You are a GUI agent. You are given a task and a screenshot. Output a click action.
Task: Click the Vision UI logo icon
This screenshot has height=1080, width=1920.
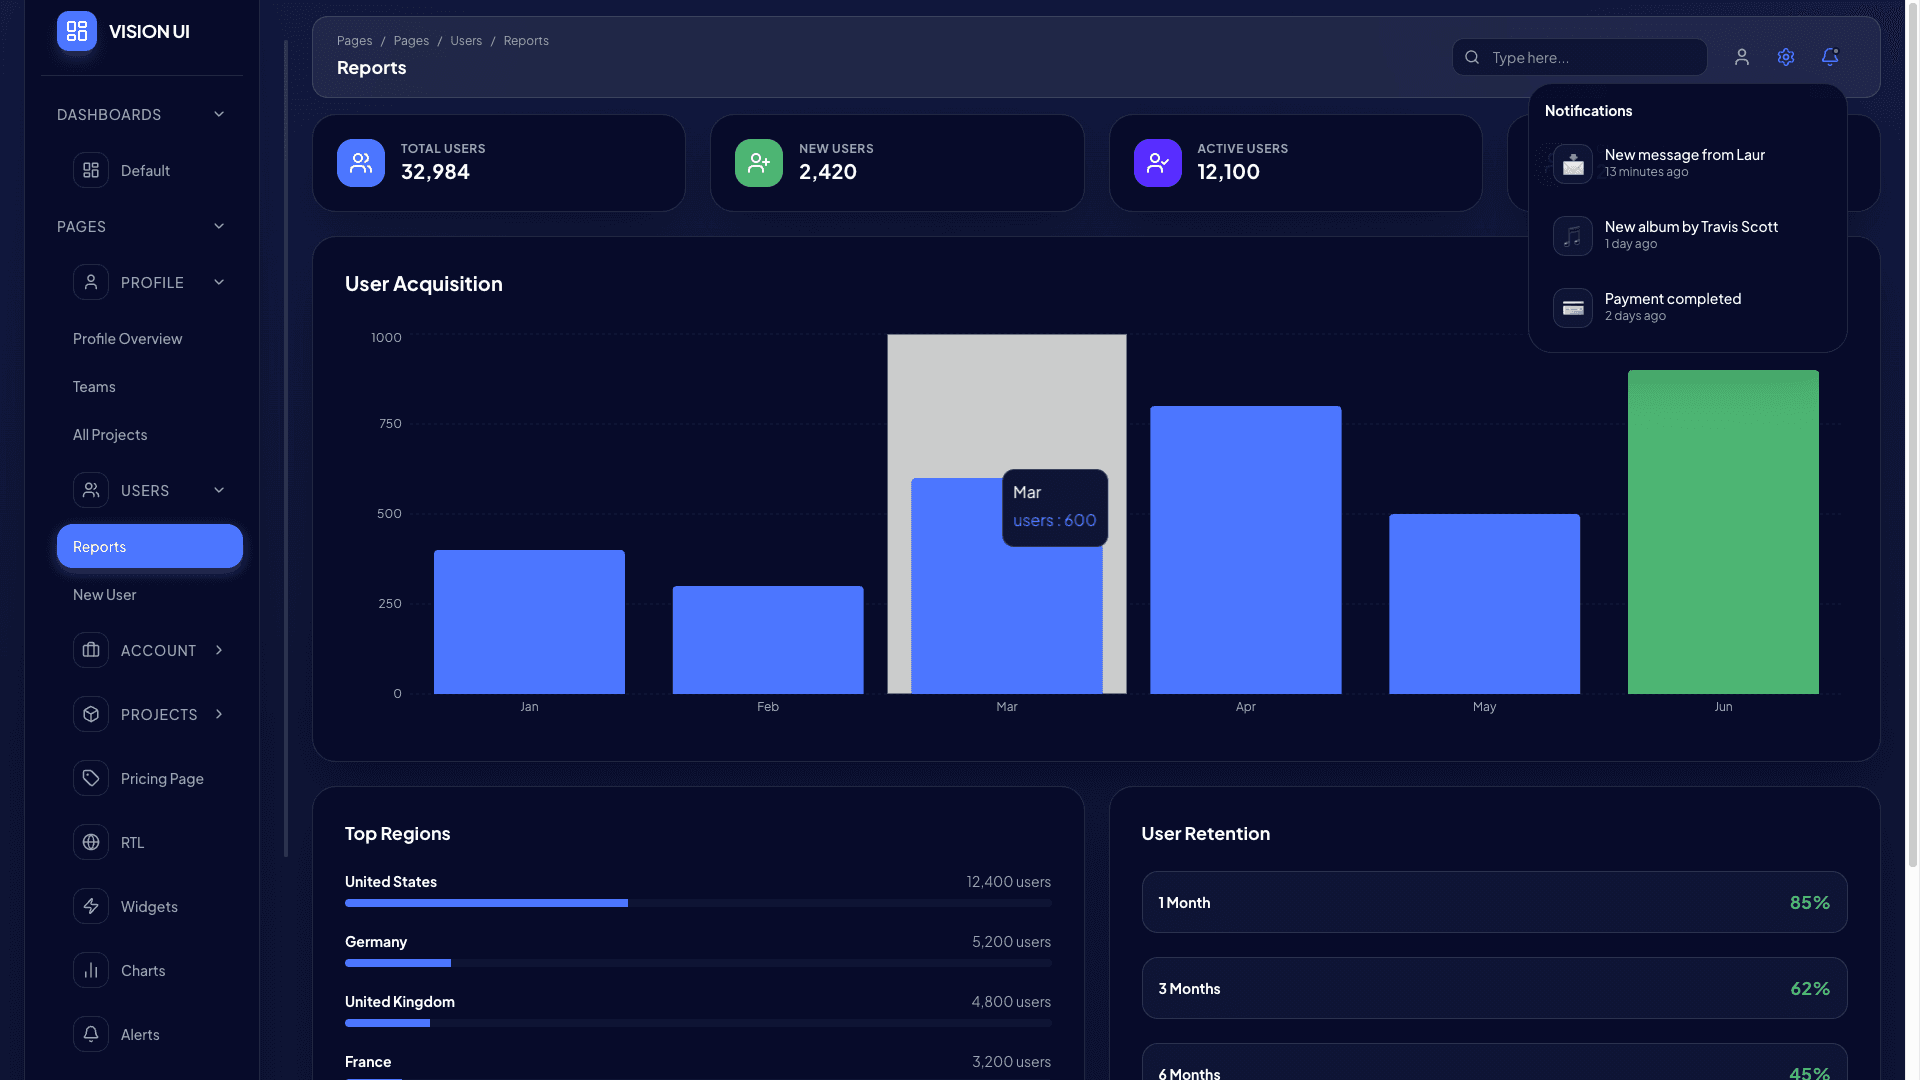coord(76,31)
